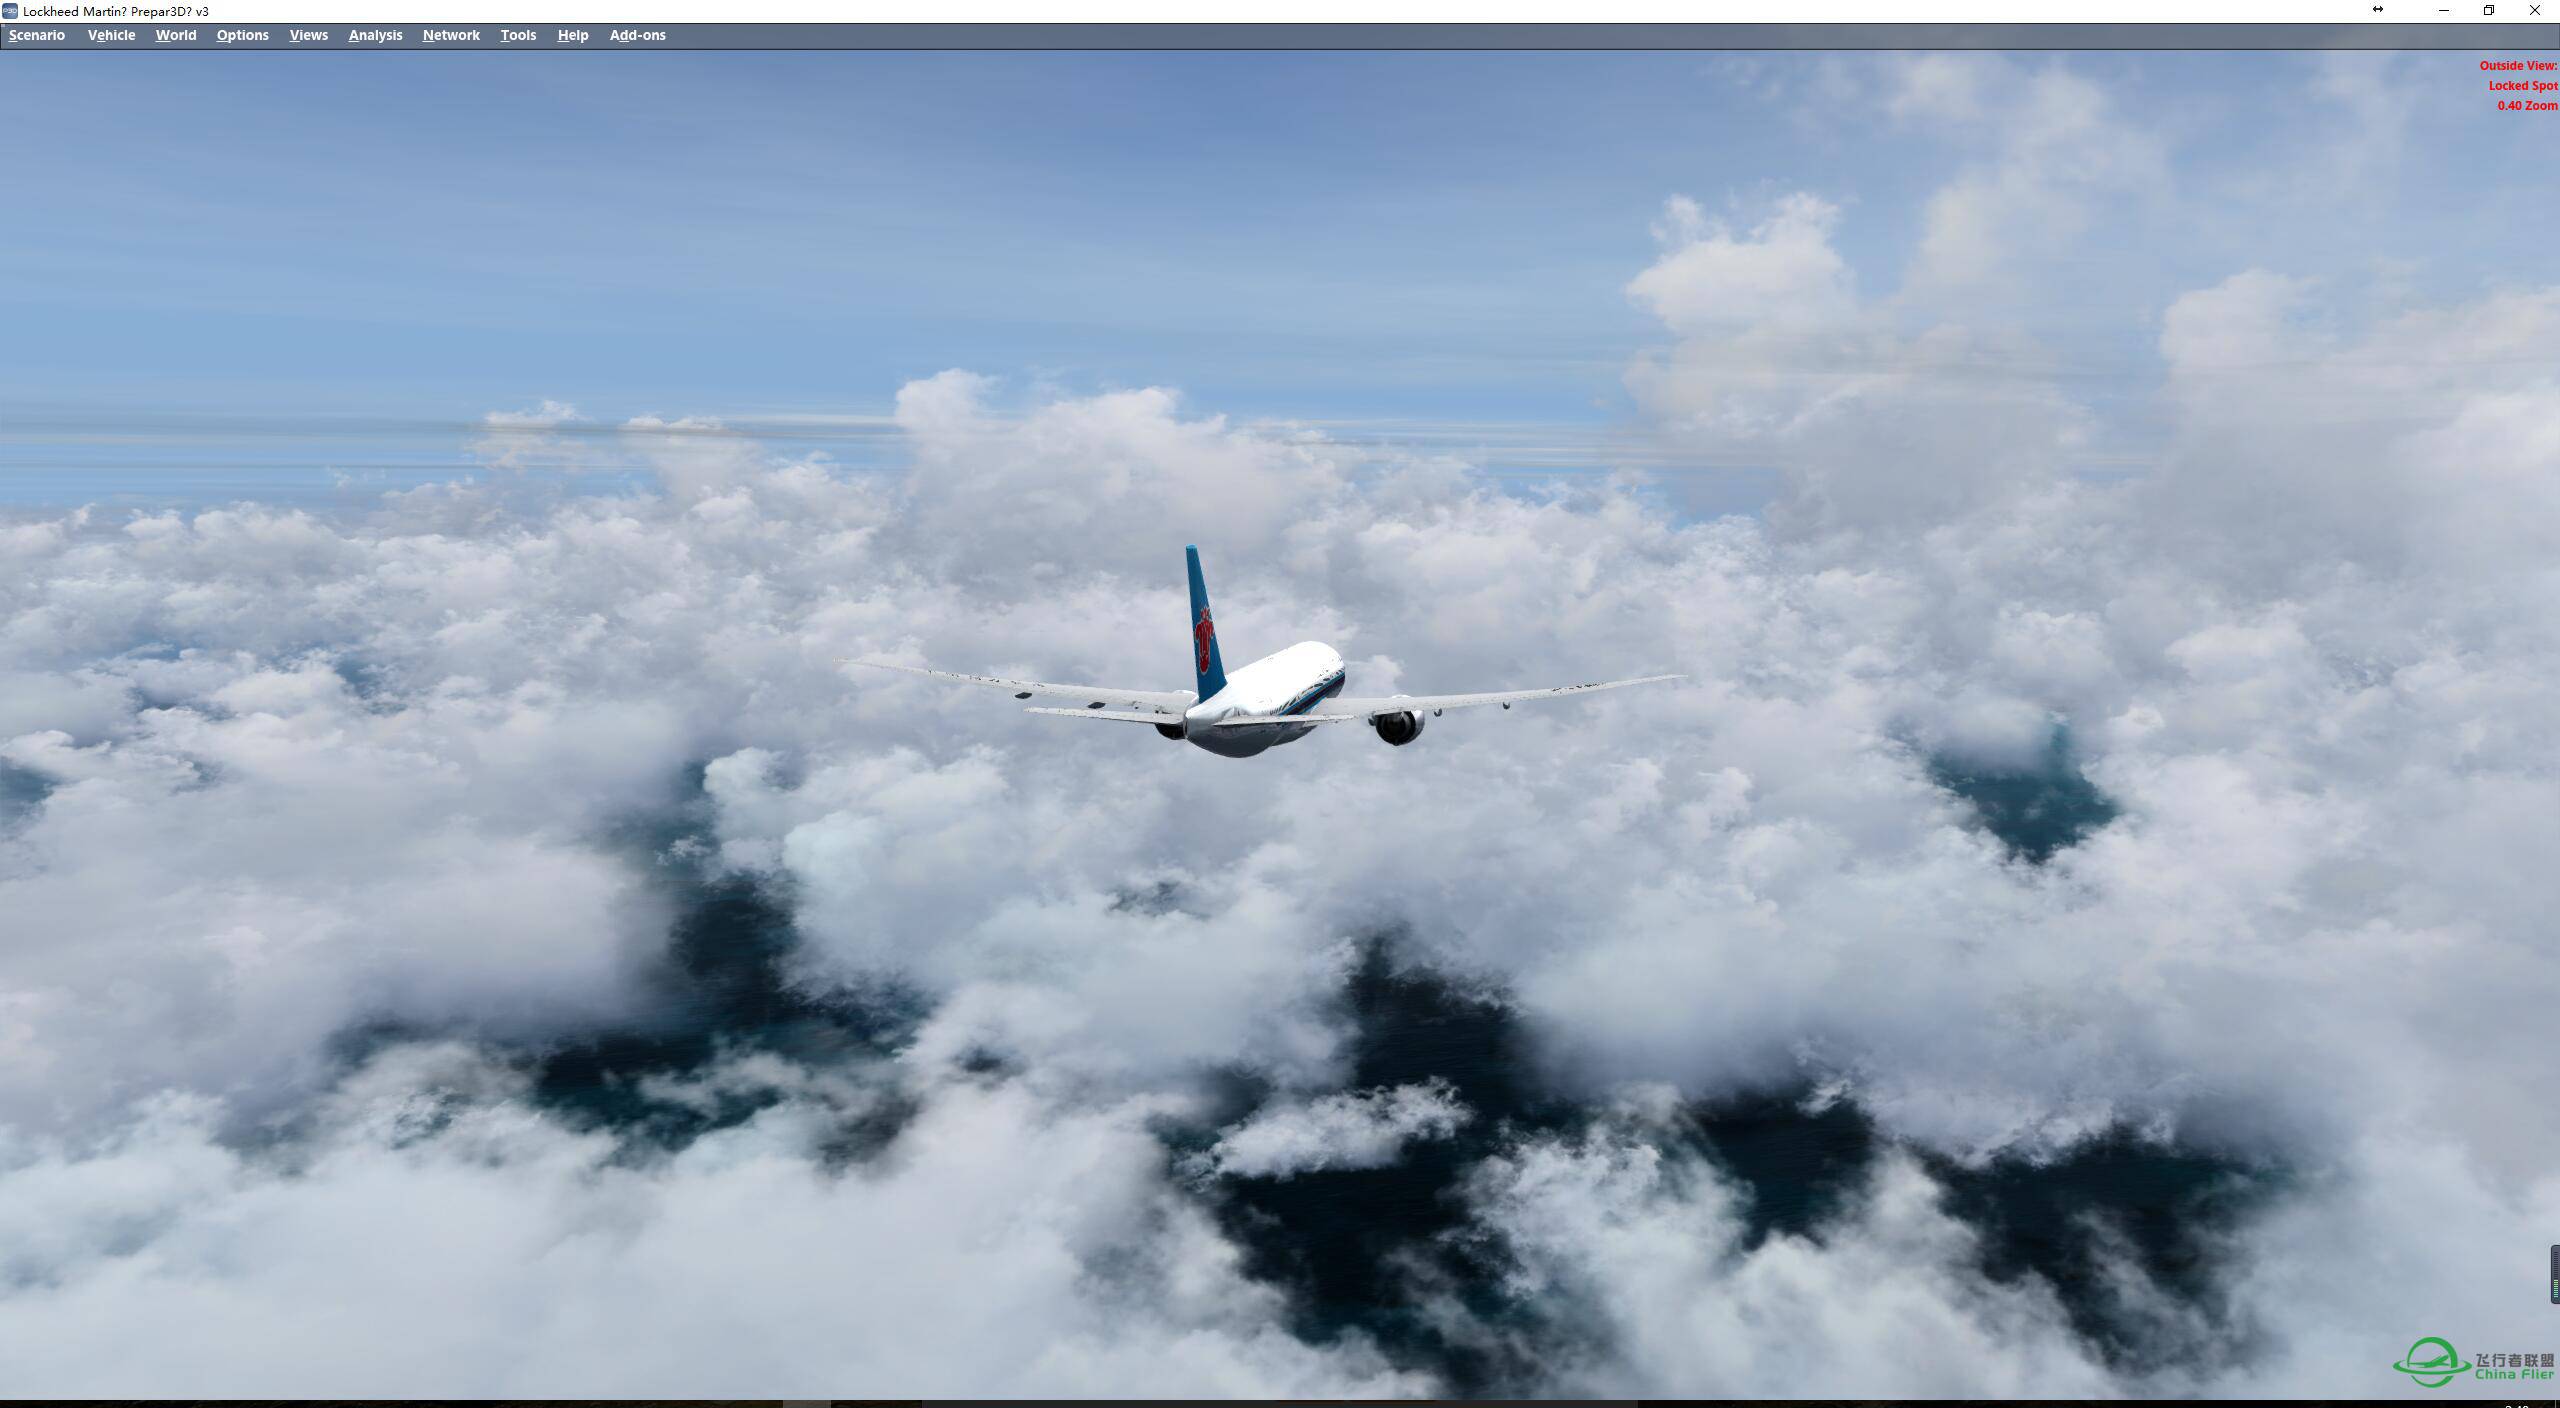Click the Vehicle menu
The image size is (2560, 1408).
click(111, 35)
